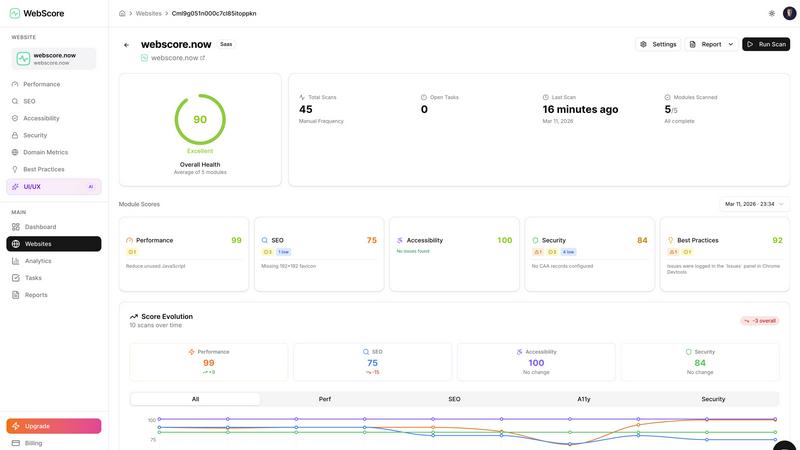Image resolution: width=800 pixels, height=450 pixels.
Task: Click the Reports document icon
Action: pyautogui.click(x=16, y=295)
